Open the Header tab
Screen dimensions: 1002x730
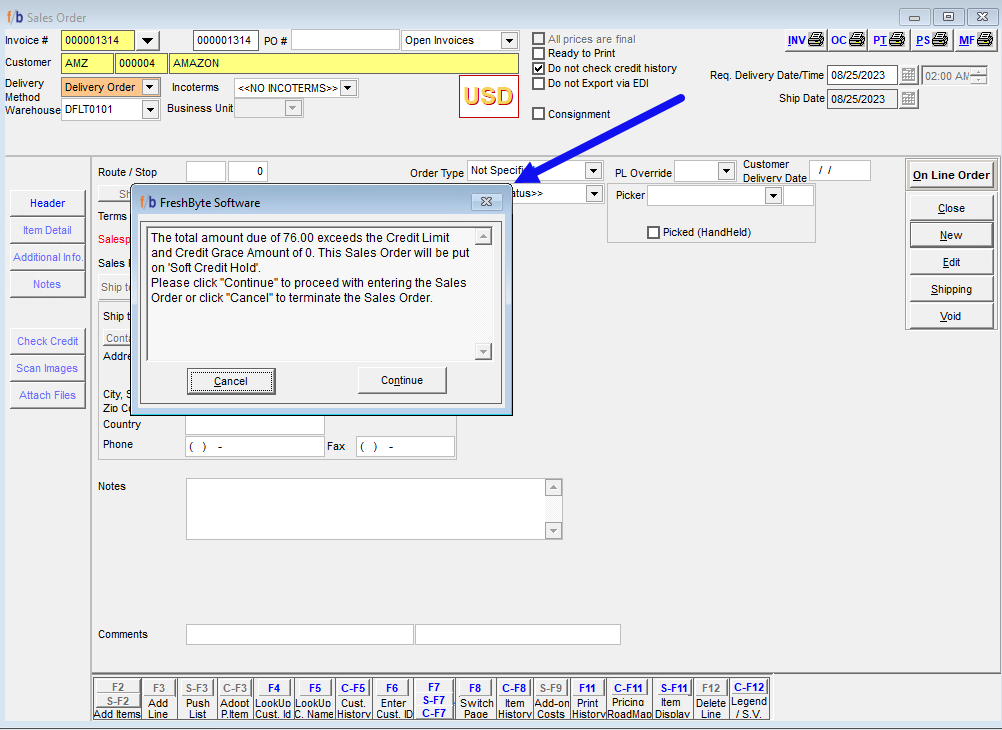coord(47,203)
